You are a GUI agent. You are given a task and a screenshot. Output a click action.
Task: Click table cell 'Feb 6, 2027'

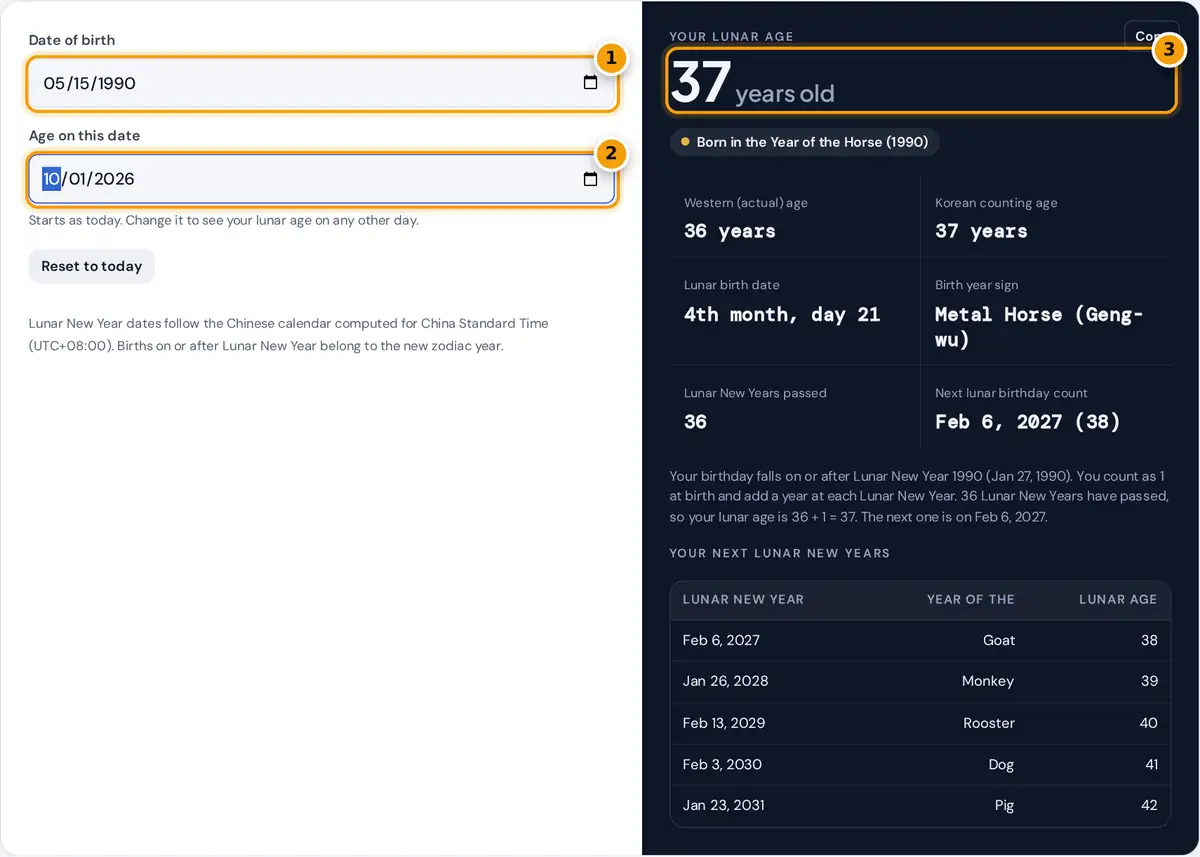click(x=721, y=640)
